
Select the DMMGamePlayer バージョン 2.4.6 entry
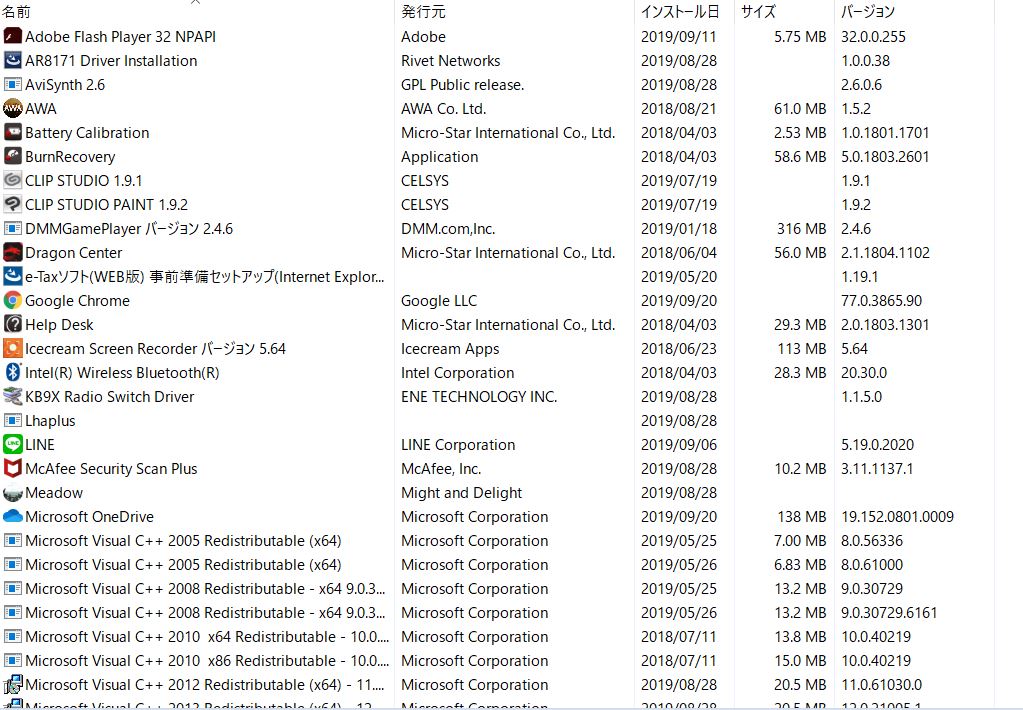[129, 229]
